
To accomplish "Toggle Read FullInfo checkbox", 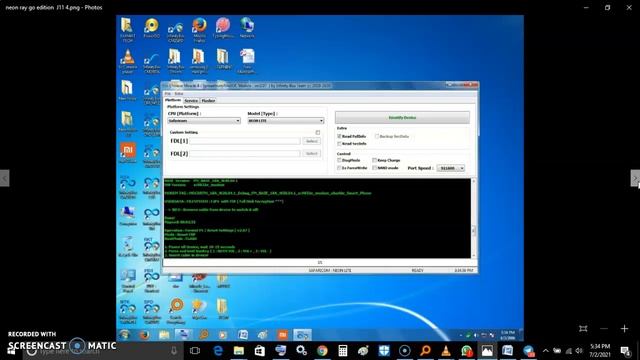I will (339, 136).
